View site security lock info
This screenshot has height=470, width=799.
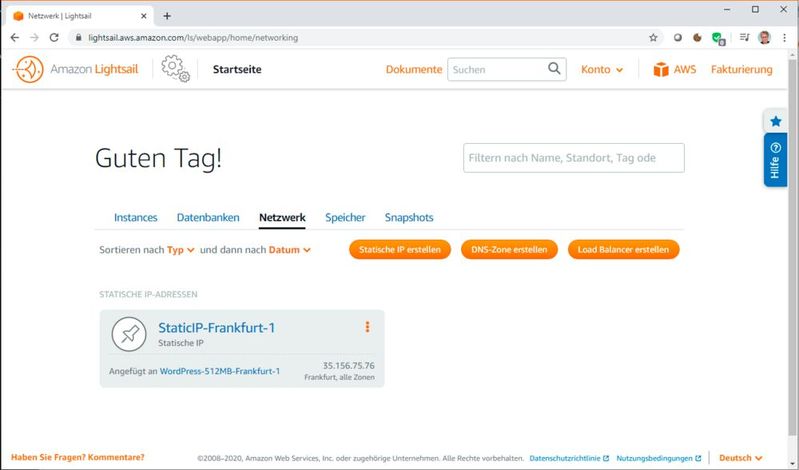click(78, 38)
